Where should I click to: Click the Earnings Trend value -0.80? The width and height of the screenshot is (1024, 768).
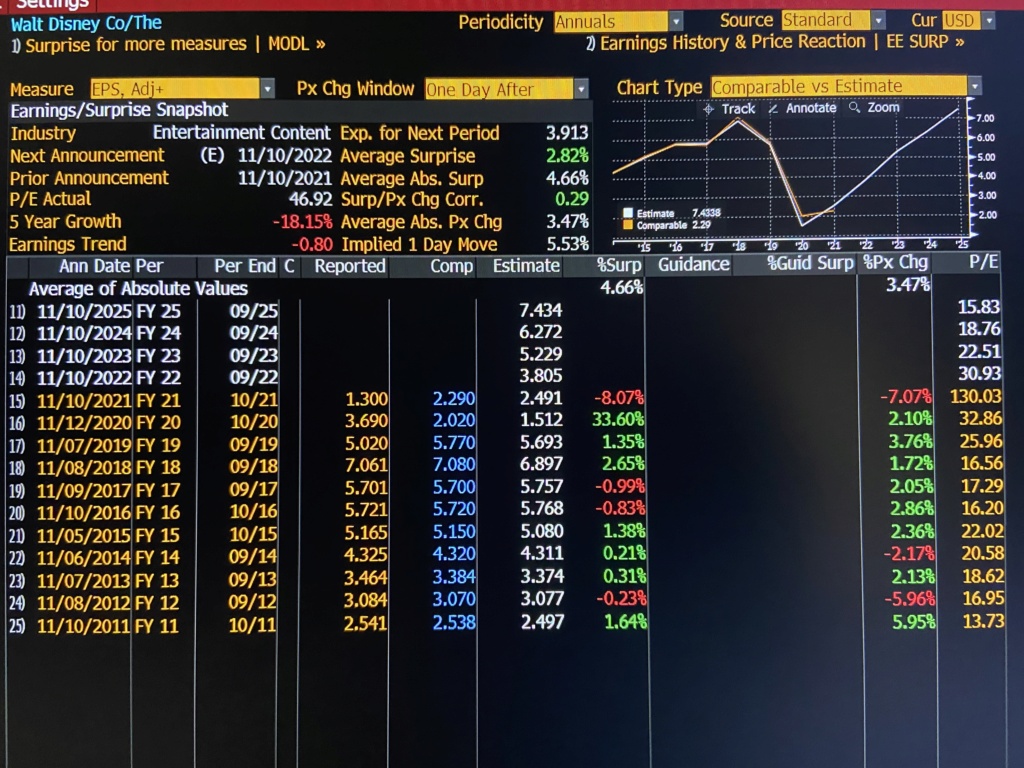[312, 244]
